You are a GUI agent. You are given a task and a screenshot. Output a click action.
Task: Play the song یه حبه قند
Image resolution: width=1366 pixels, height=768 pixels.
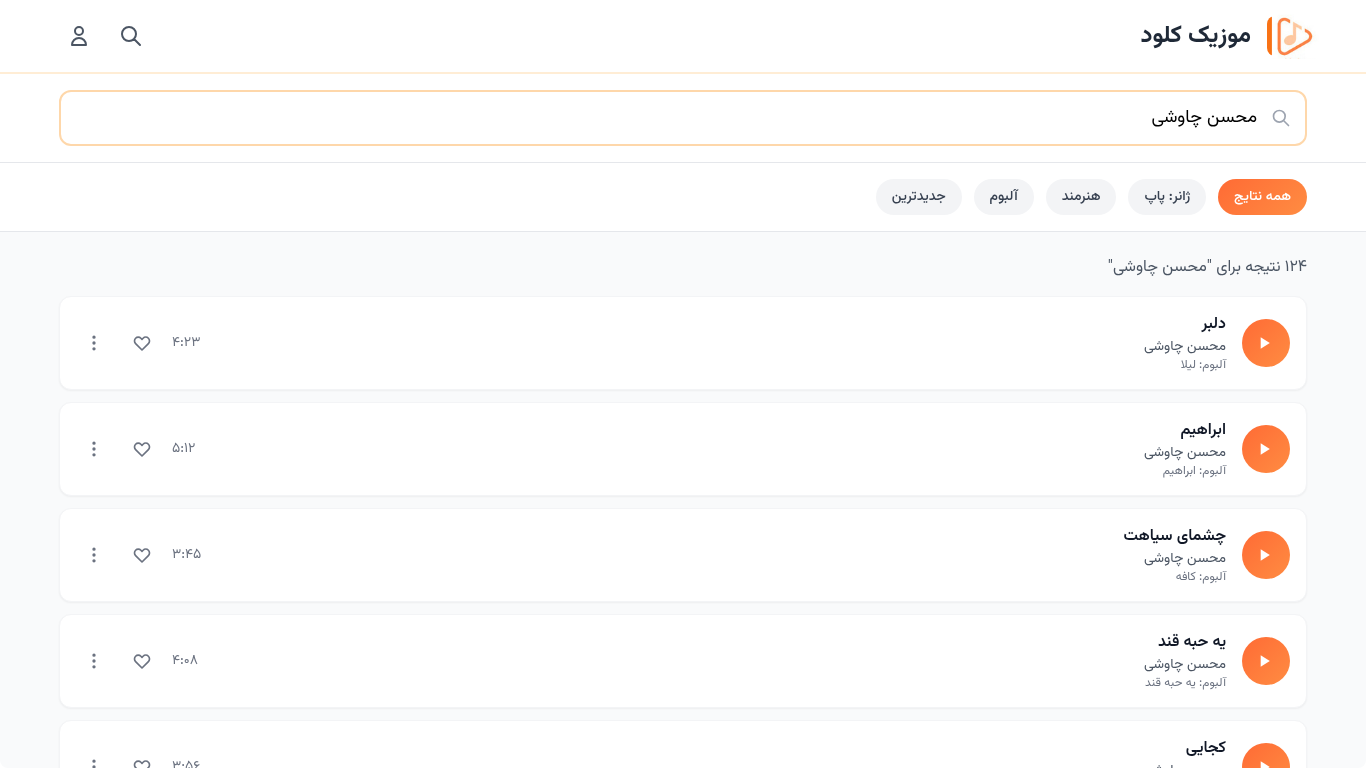(1265, 661)
